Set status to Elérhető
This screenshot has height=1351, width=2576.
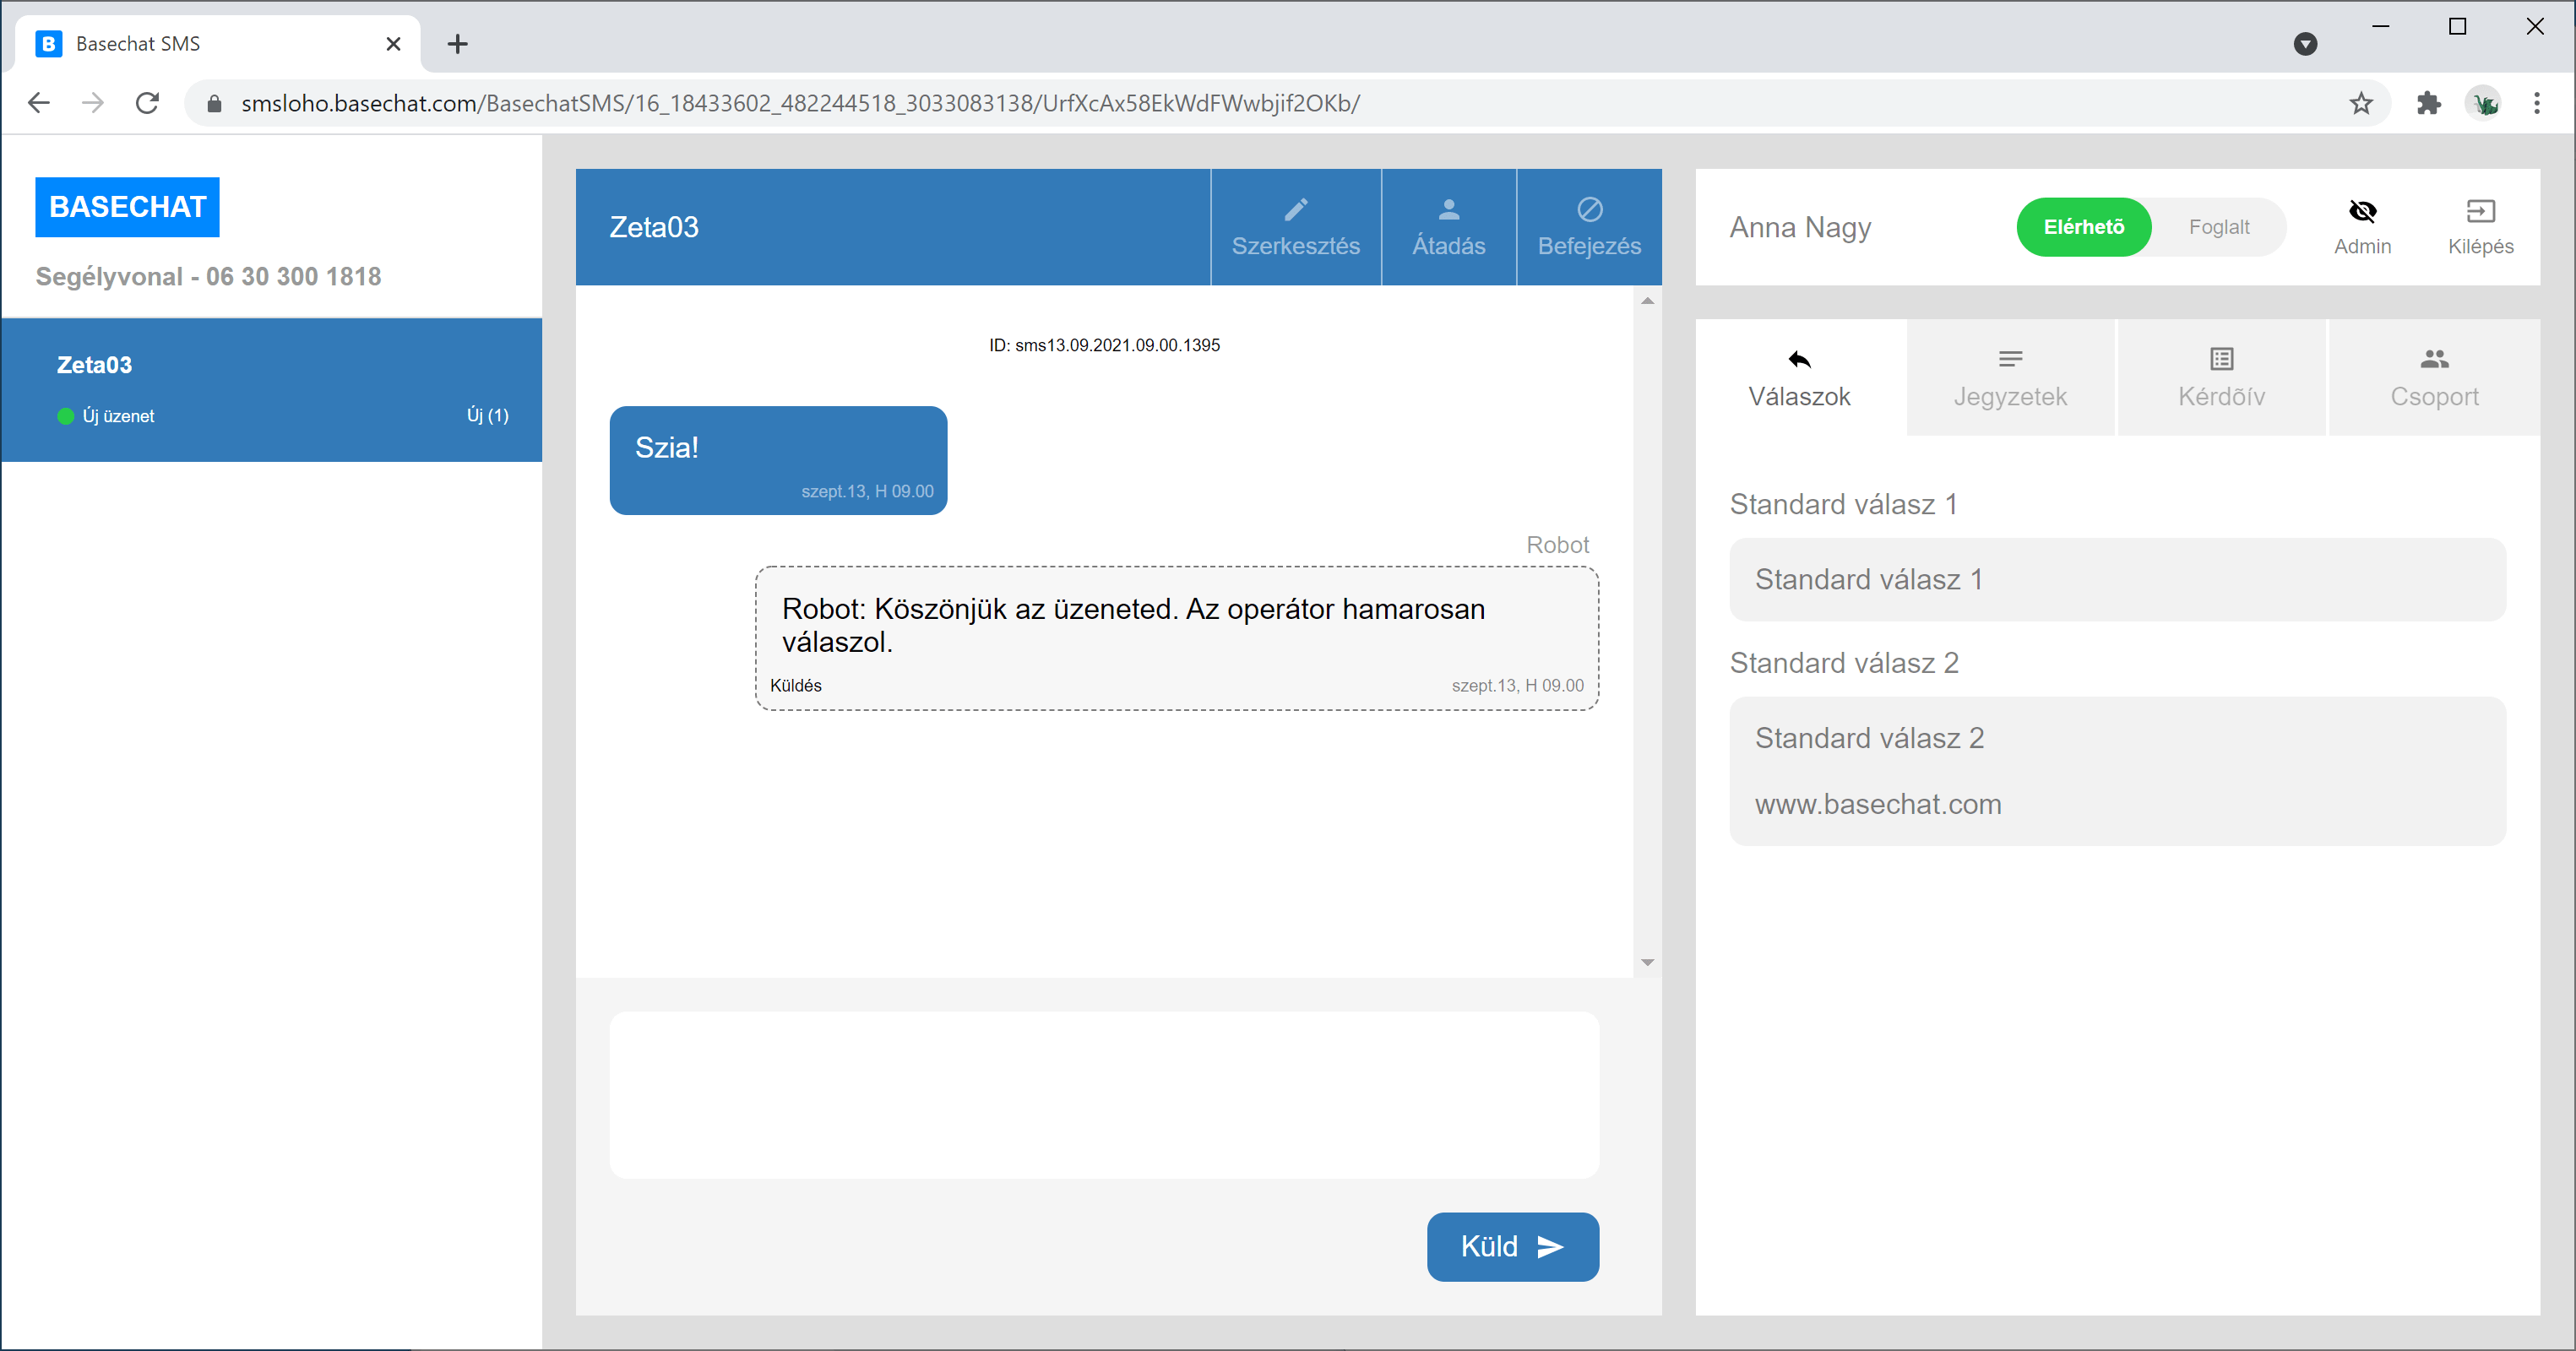click(x=2083, y=227)
